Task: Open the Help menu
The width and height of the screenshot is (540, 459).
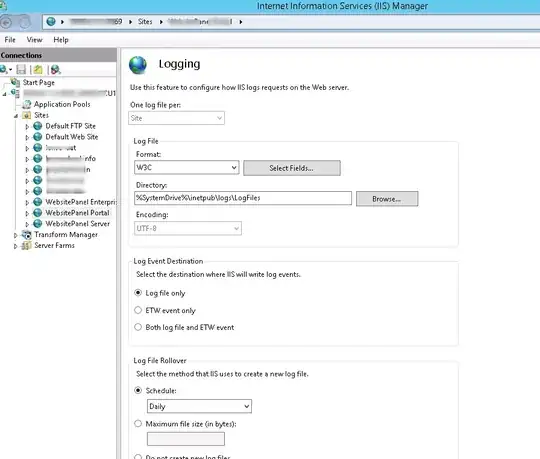Action: pos(61,40)
